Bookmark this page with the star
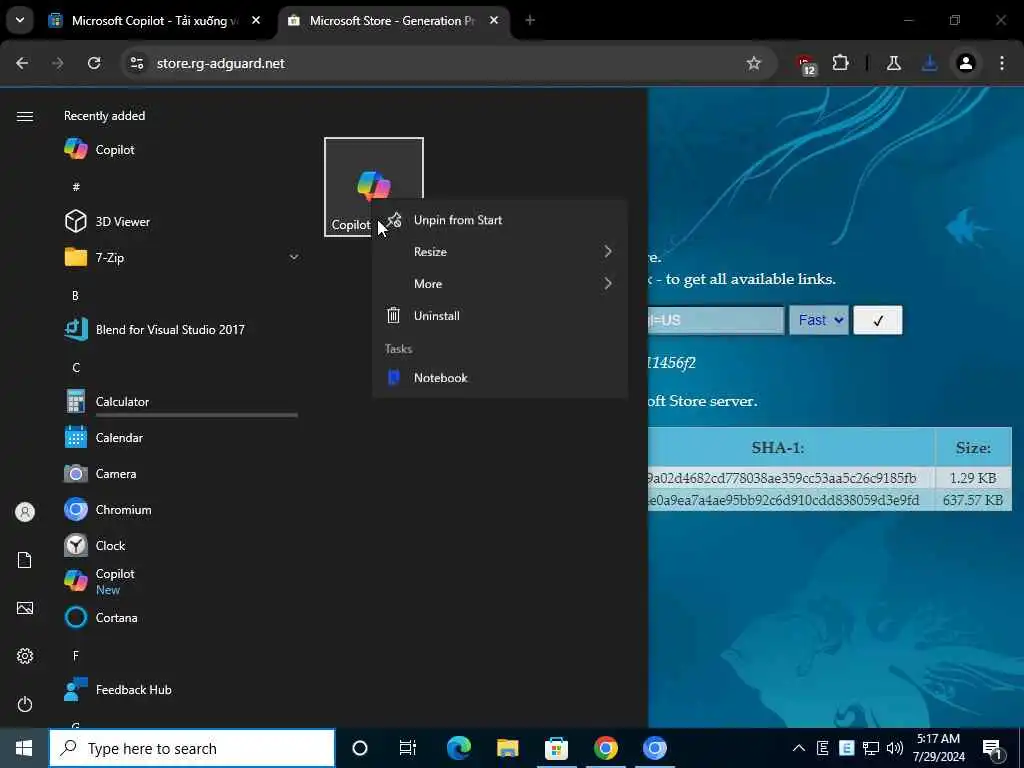This screenshot has height=768, width=1024. 754,63
